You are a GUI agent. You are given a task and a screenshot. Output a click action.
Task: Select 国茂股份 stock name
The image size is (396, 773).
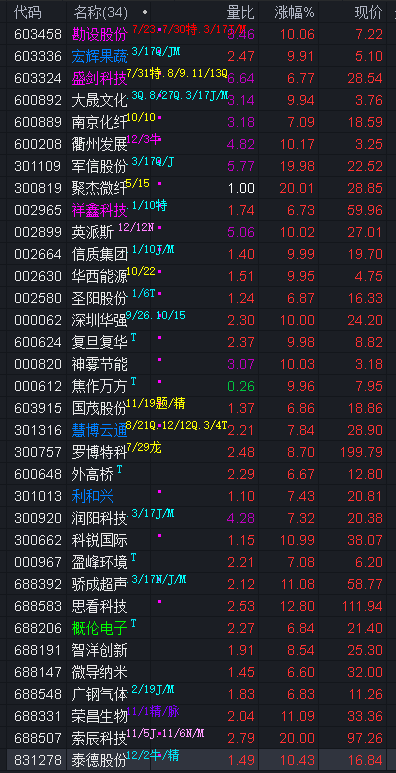pyautogui.click(x=100, y=408)
